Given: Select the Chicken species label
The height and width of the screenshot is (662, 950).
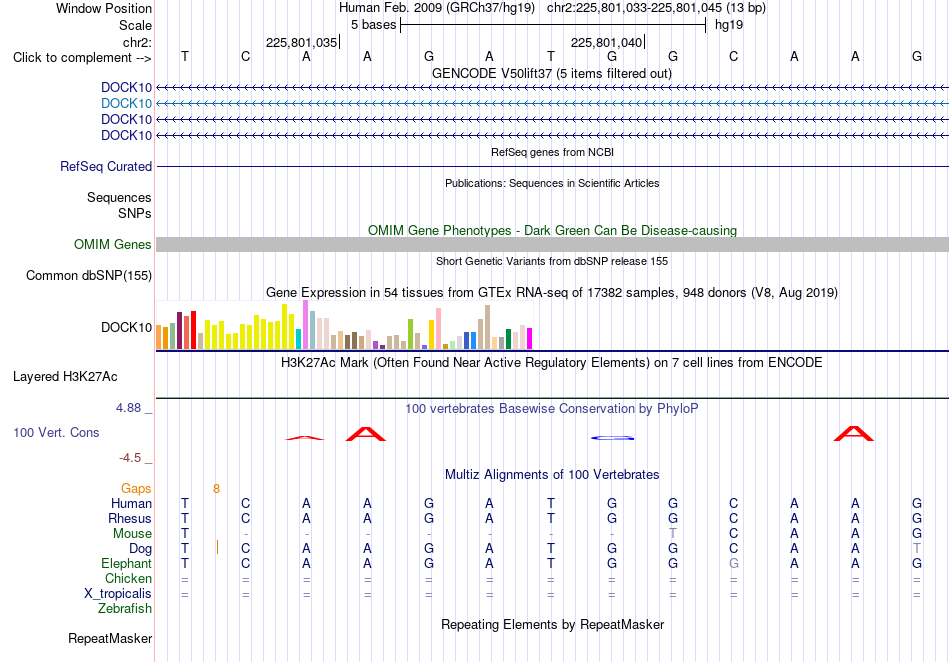Looking at the screenshot, I should click(128, 578).
